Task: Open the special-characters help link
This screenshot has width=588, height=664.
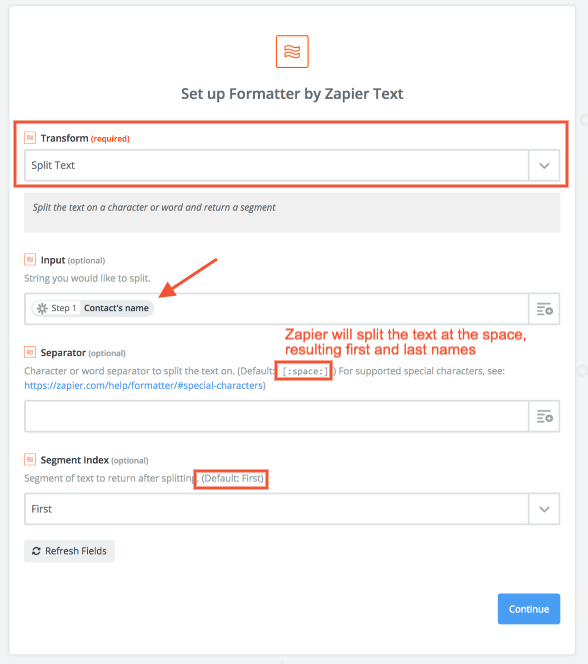Action: tap(144, 385)
